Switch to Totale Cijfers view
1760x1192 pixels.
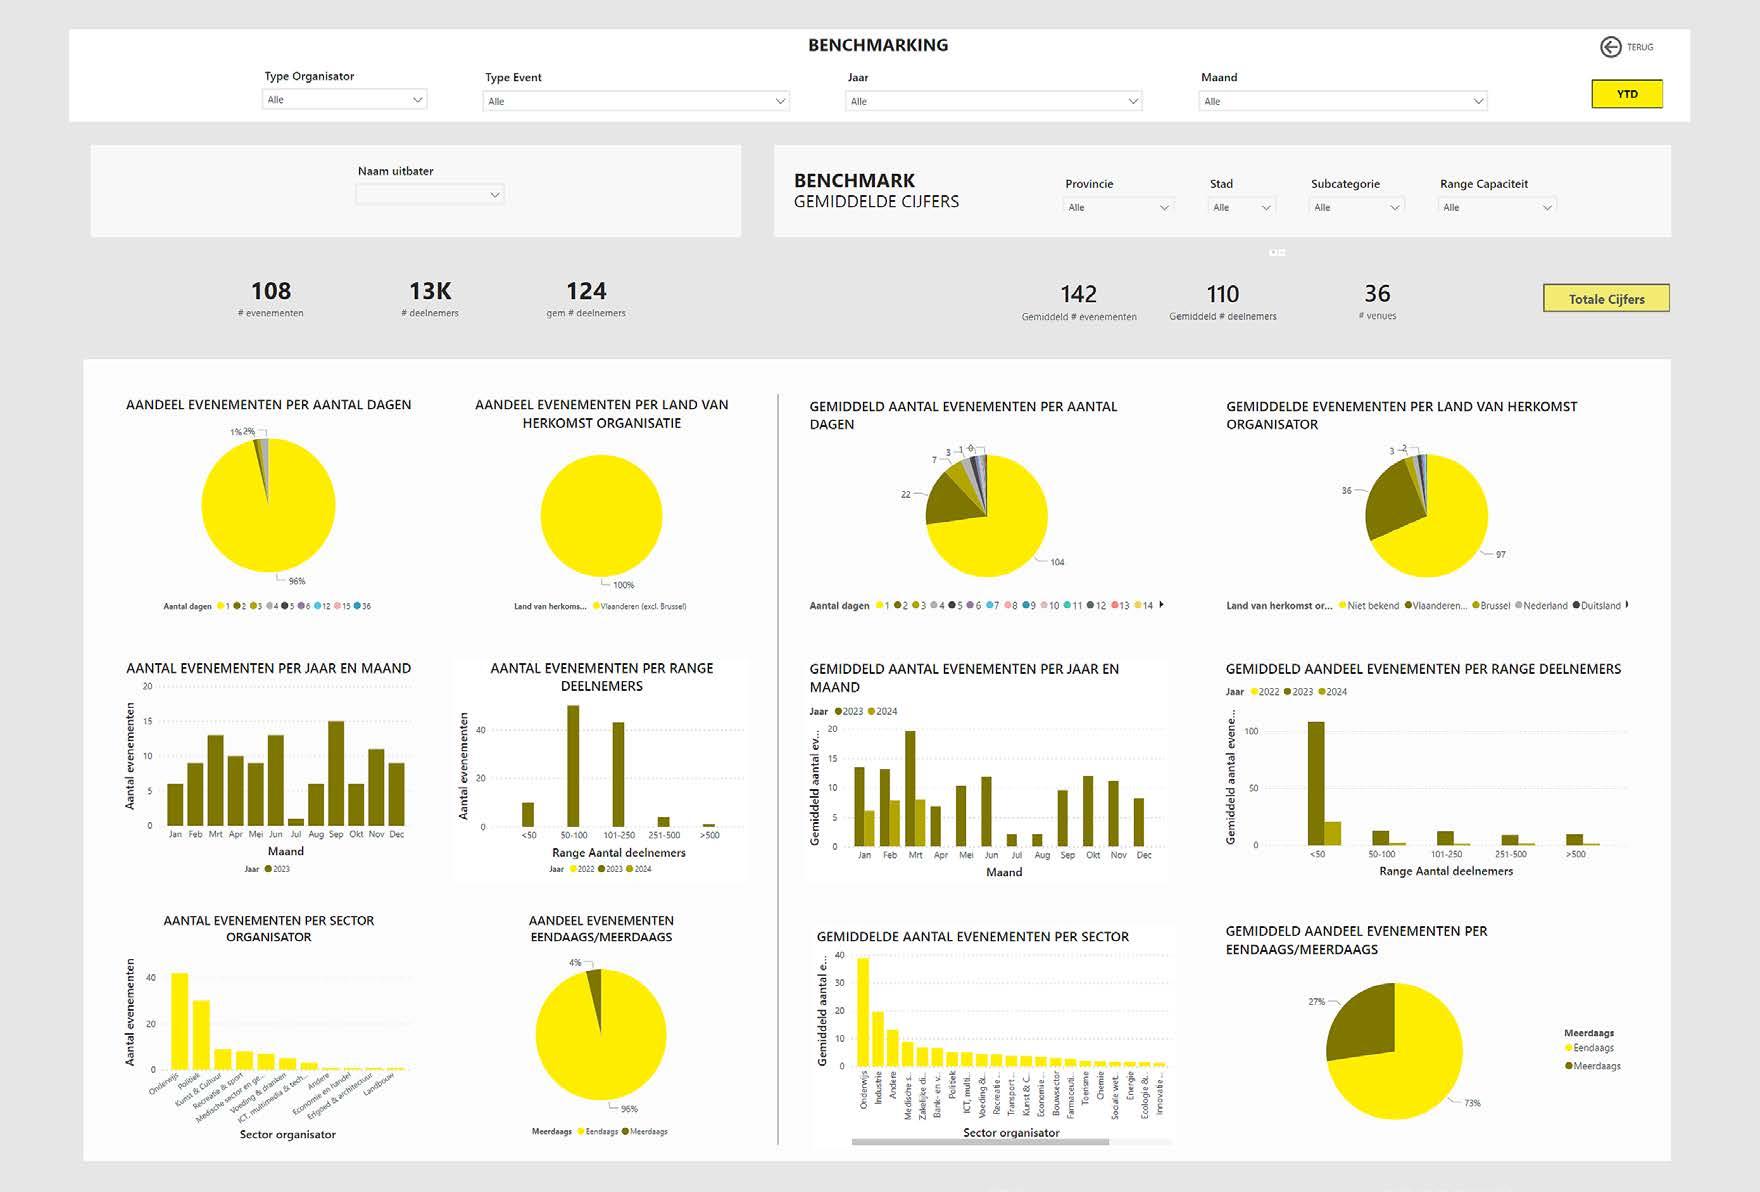click(x=1606, y=299)
